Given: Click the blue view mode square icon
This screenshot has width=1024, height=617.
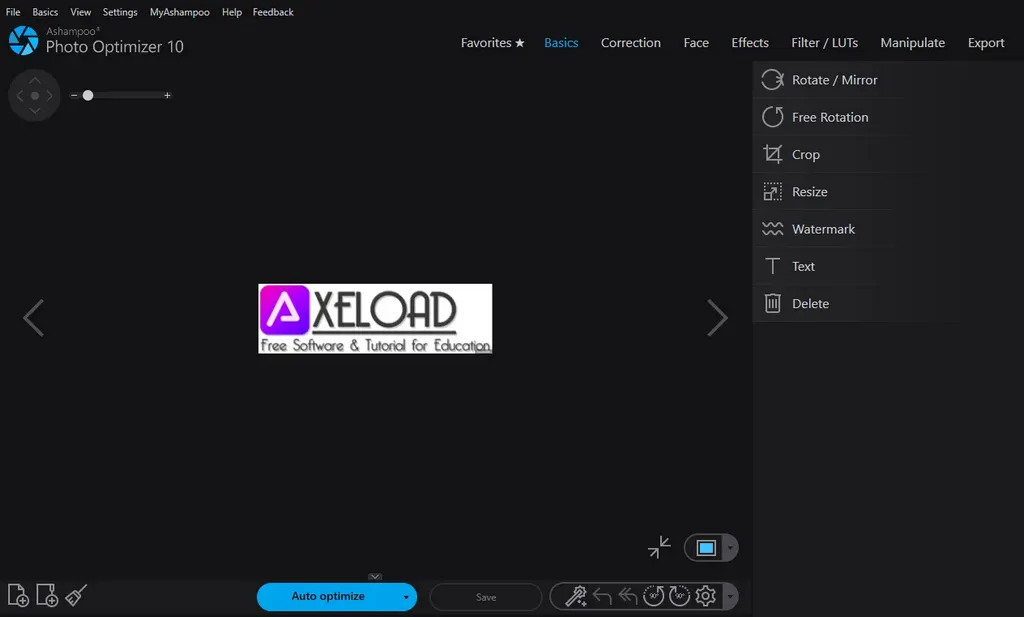Looking at the screenshot, I should [x=706, y=548].
